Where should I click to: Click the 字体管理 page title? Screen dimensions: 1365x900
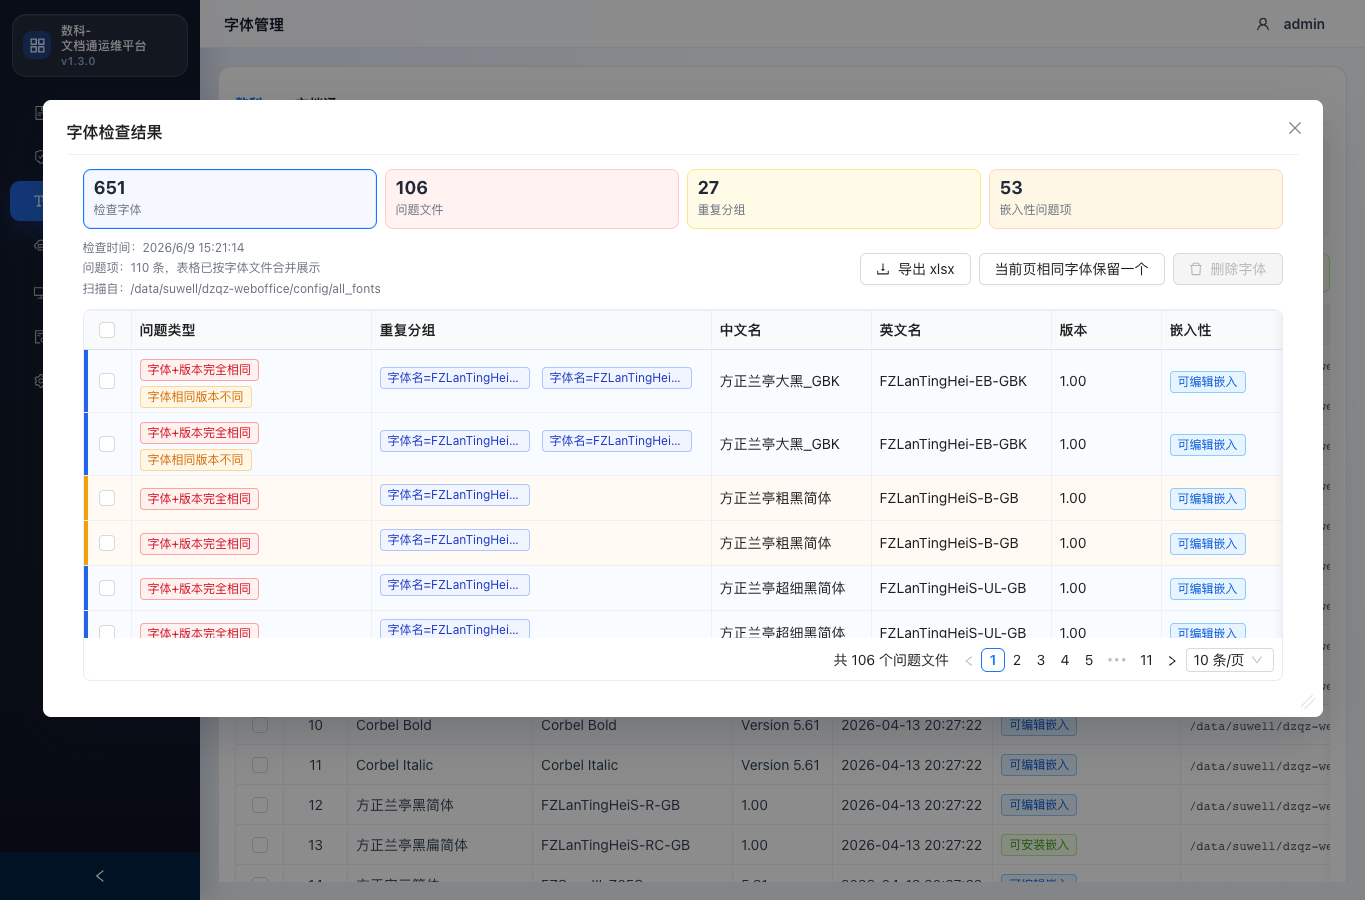(254, 24)
